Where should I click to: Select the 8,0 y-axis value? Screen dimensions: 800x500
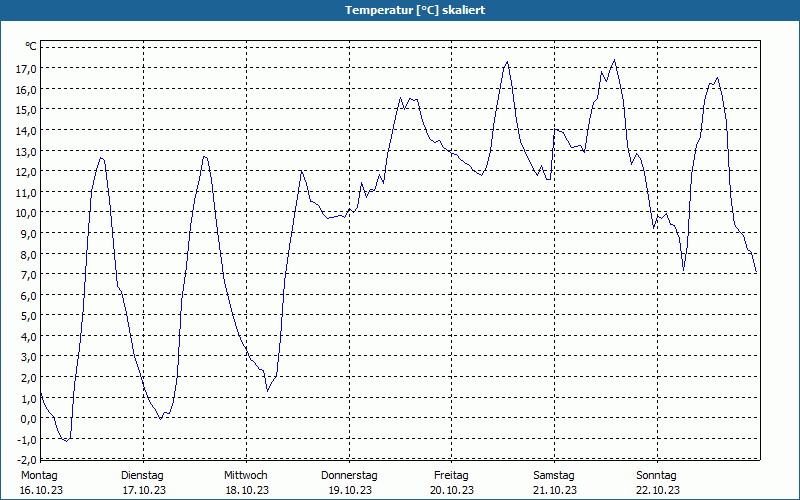coord(29,254)
